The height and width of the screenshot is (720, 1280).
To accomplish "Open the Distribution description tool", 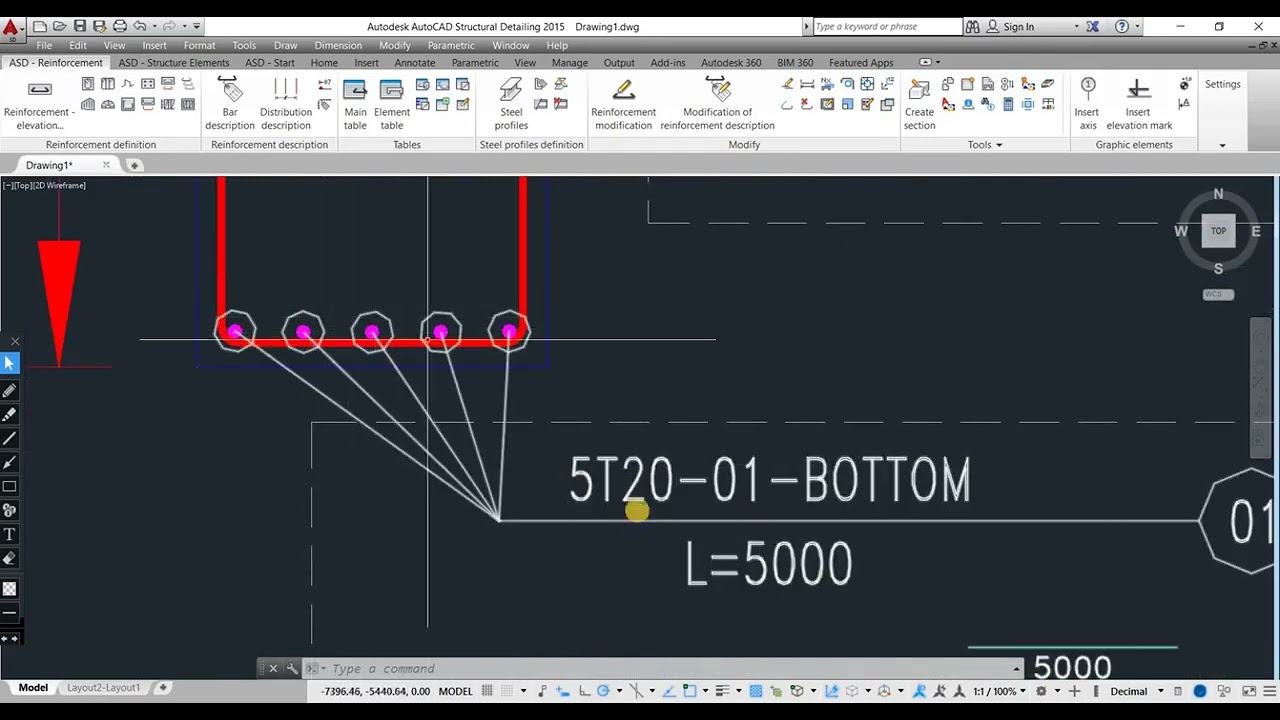I will (286, 103).
